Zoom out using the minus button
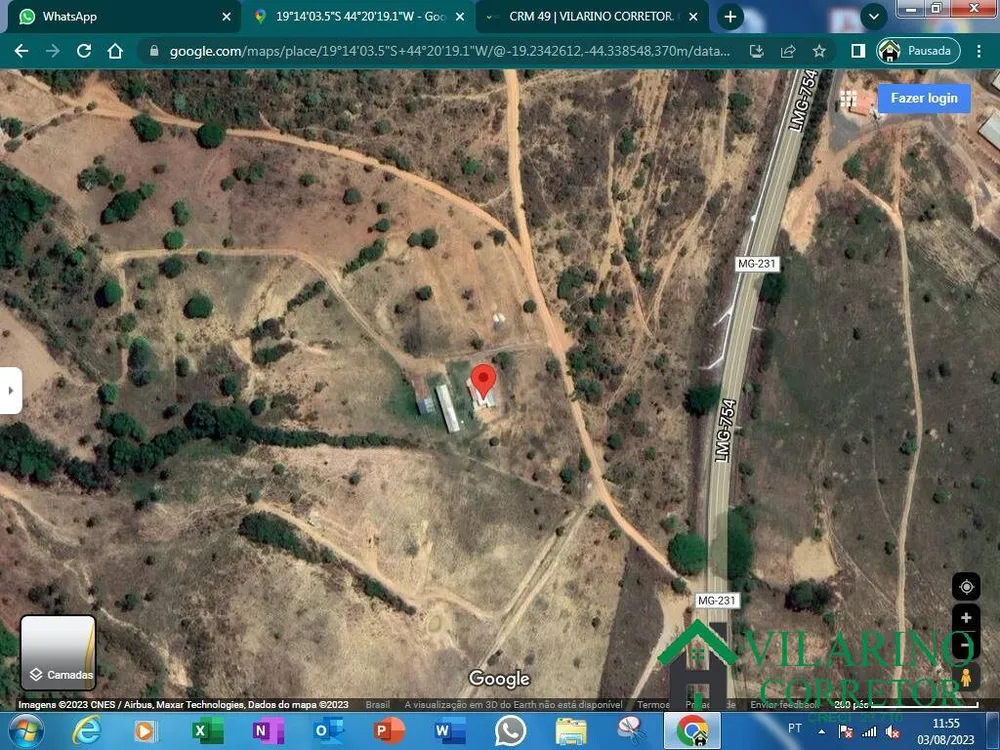This screenshot has height=750, width=1000. pos(966,645)
